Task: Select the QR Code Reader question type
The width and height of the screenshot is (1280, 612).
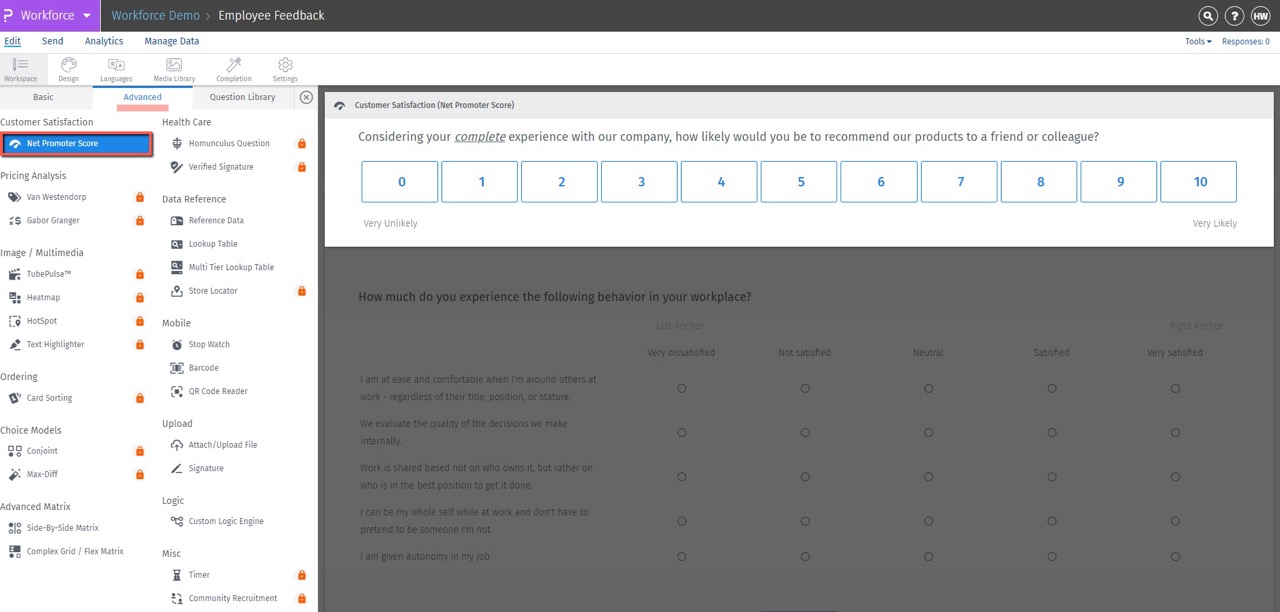Action: [x=218, y=391]
